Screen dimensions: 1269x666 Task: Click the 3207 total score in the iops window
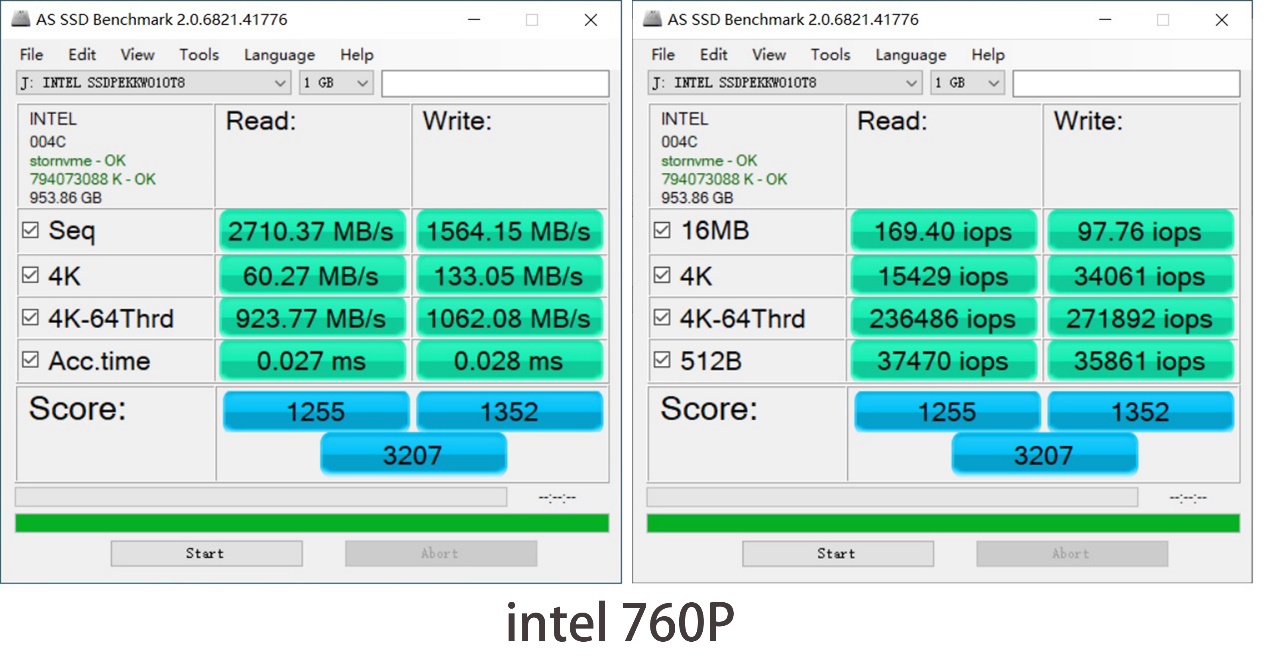click(1044, 455)
